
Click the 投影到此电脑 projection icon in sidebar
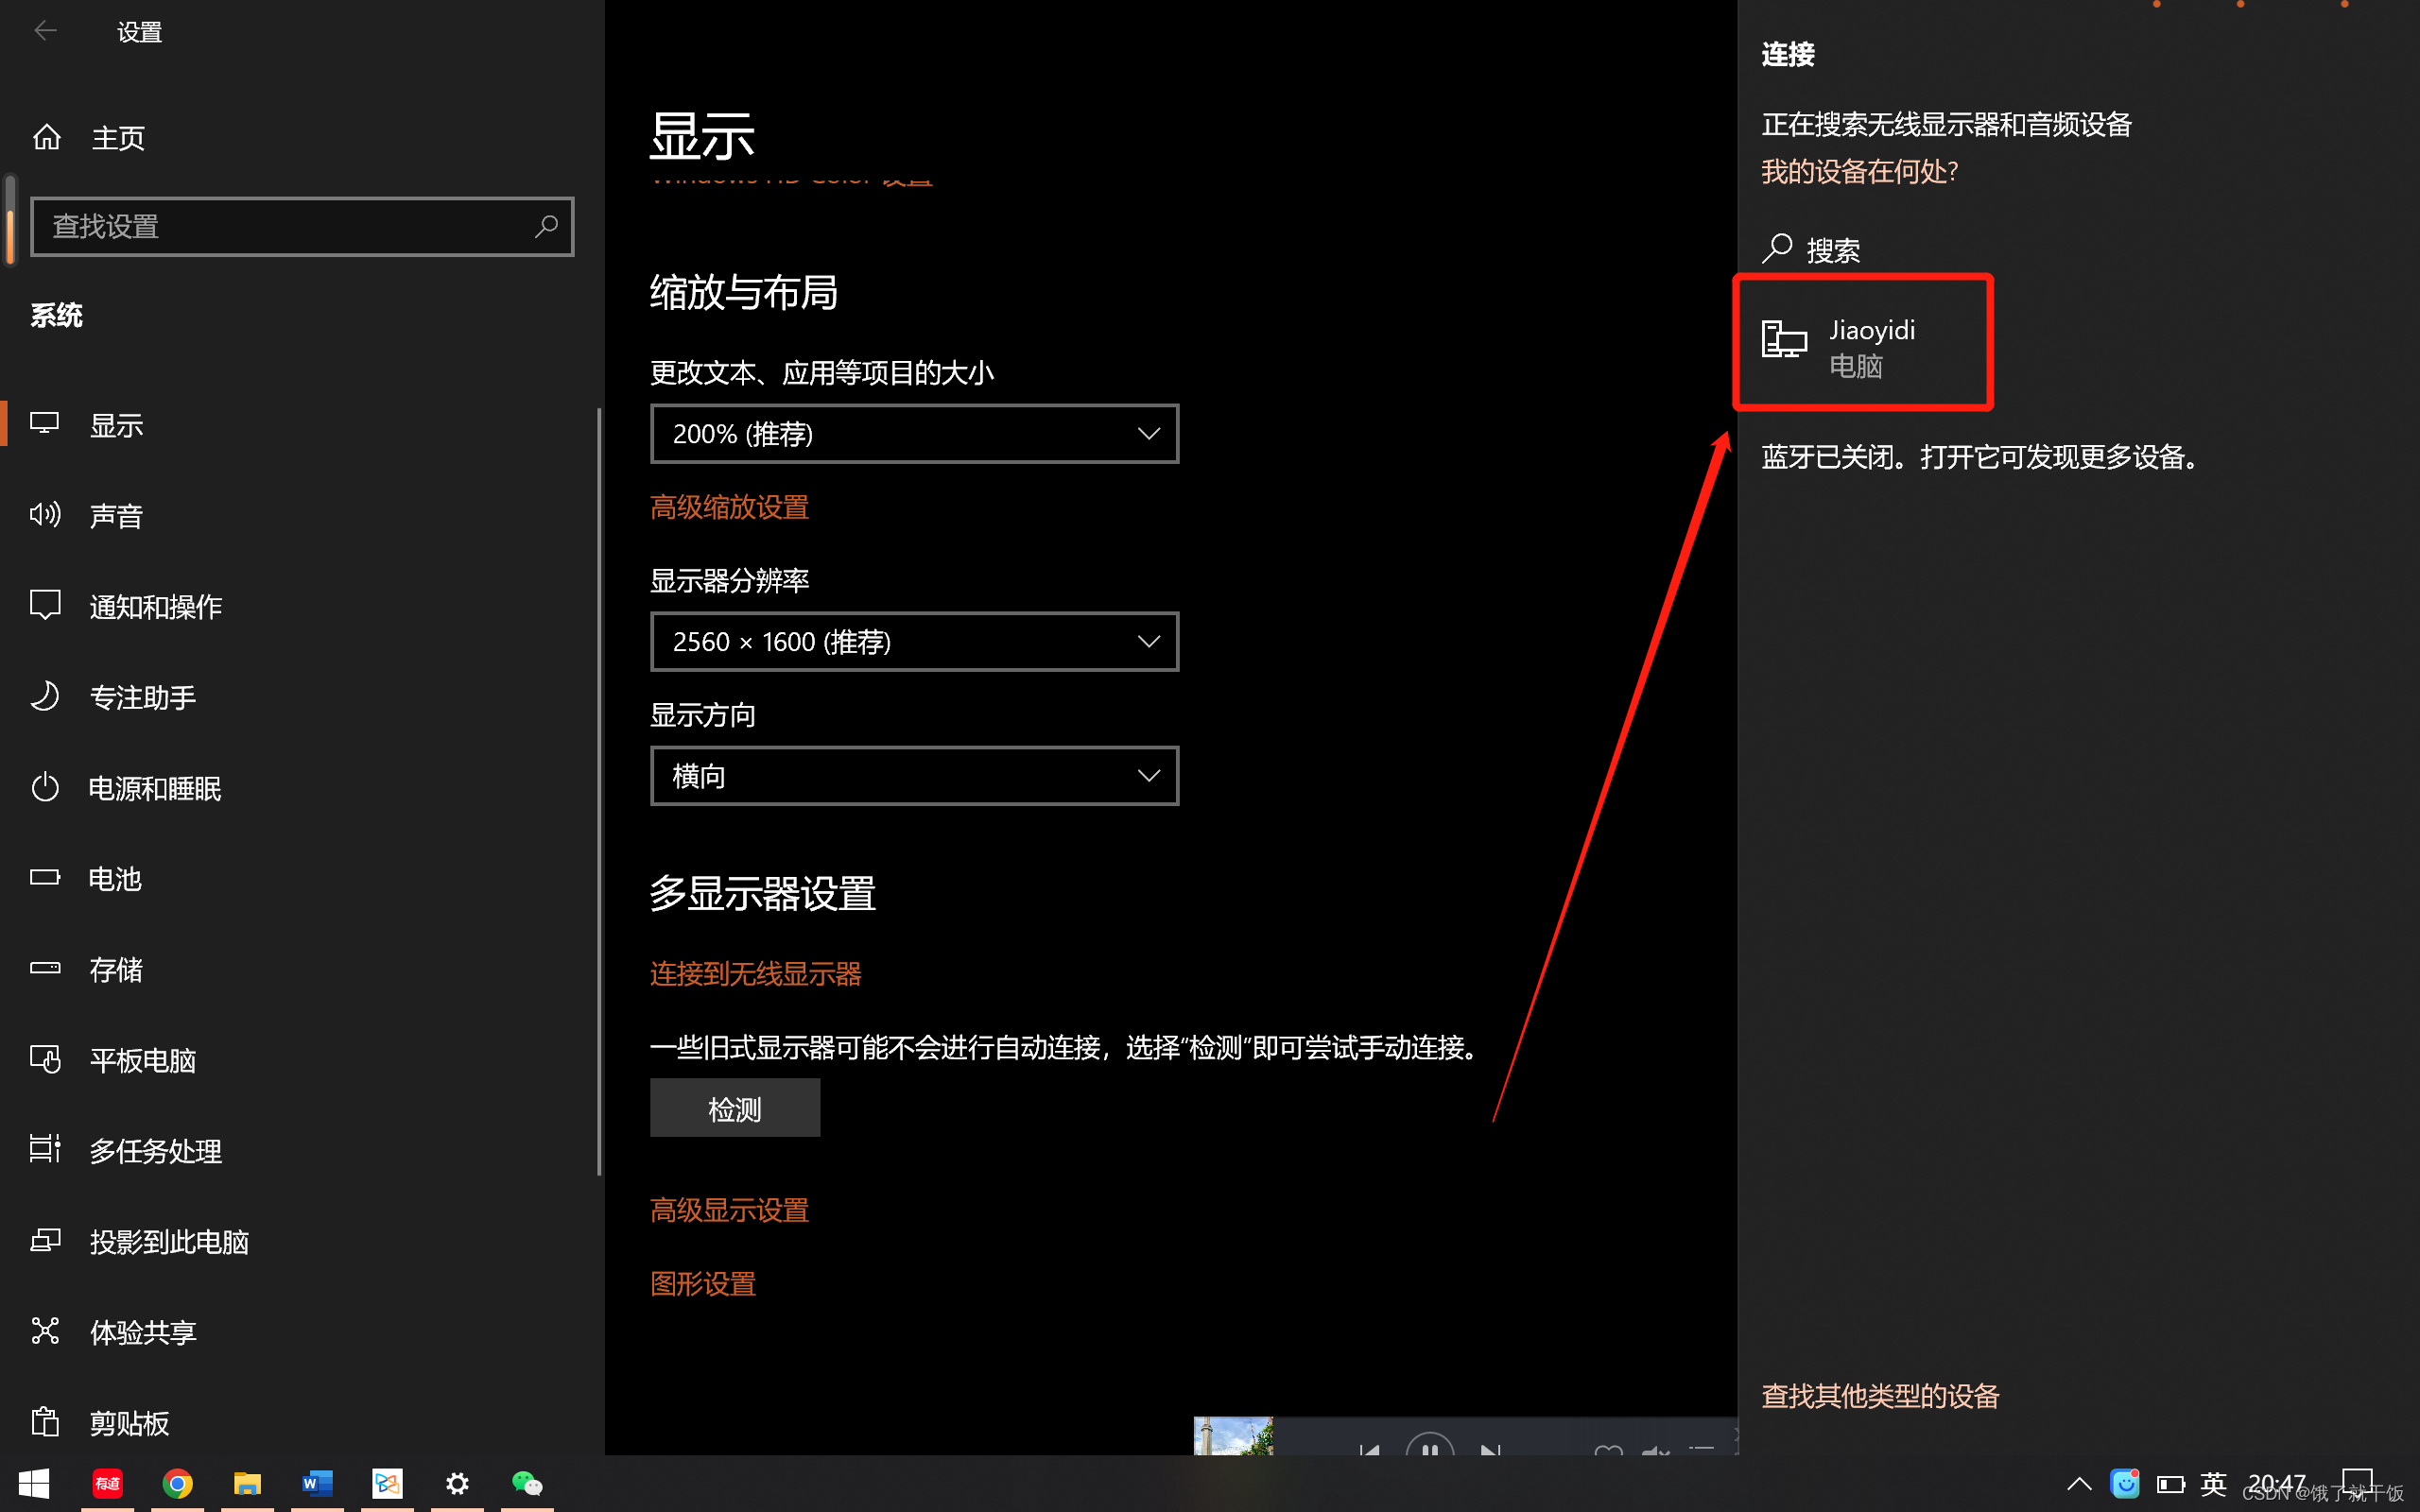(x=47, y=1240)
